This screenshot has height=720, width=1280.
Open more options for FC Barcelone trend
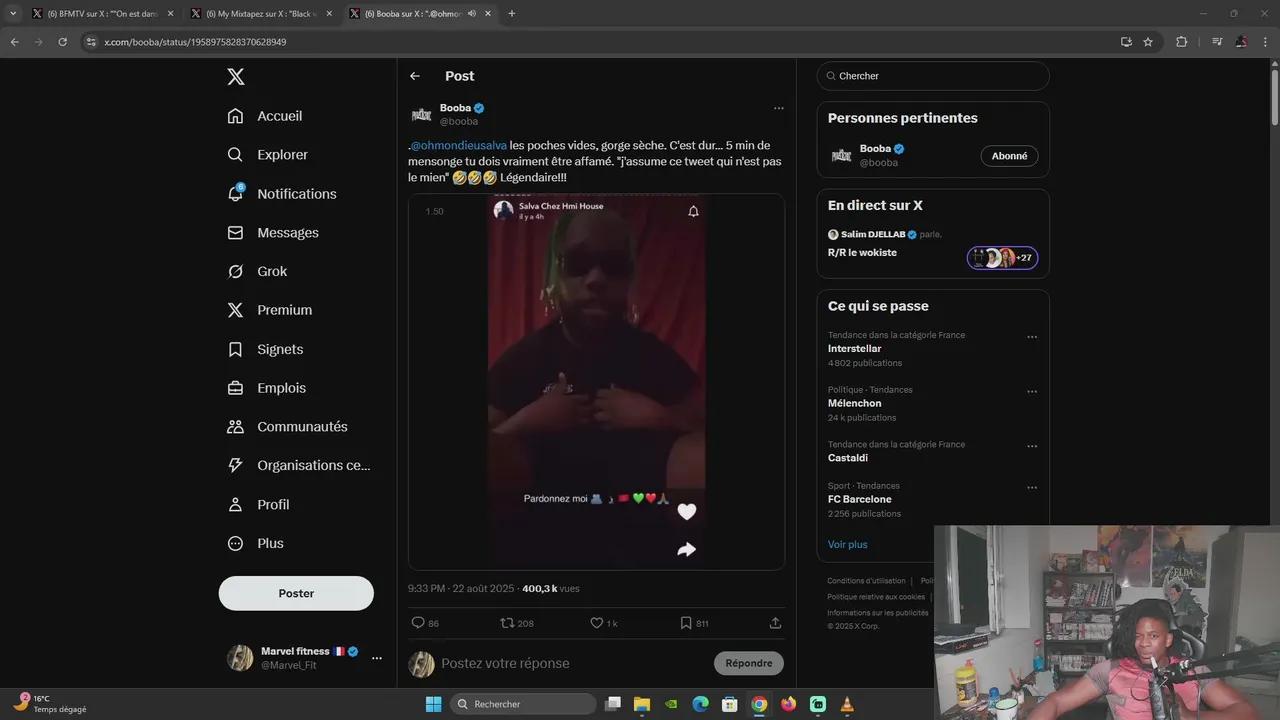click(1032, 488)
